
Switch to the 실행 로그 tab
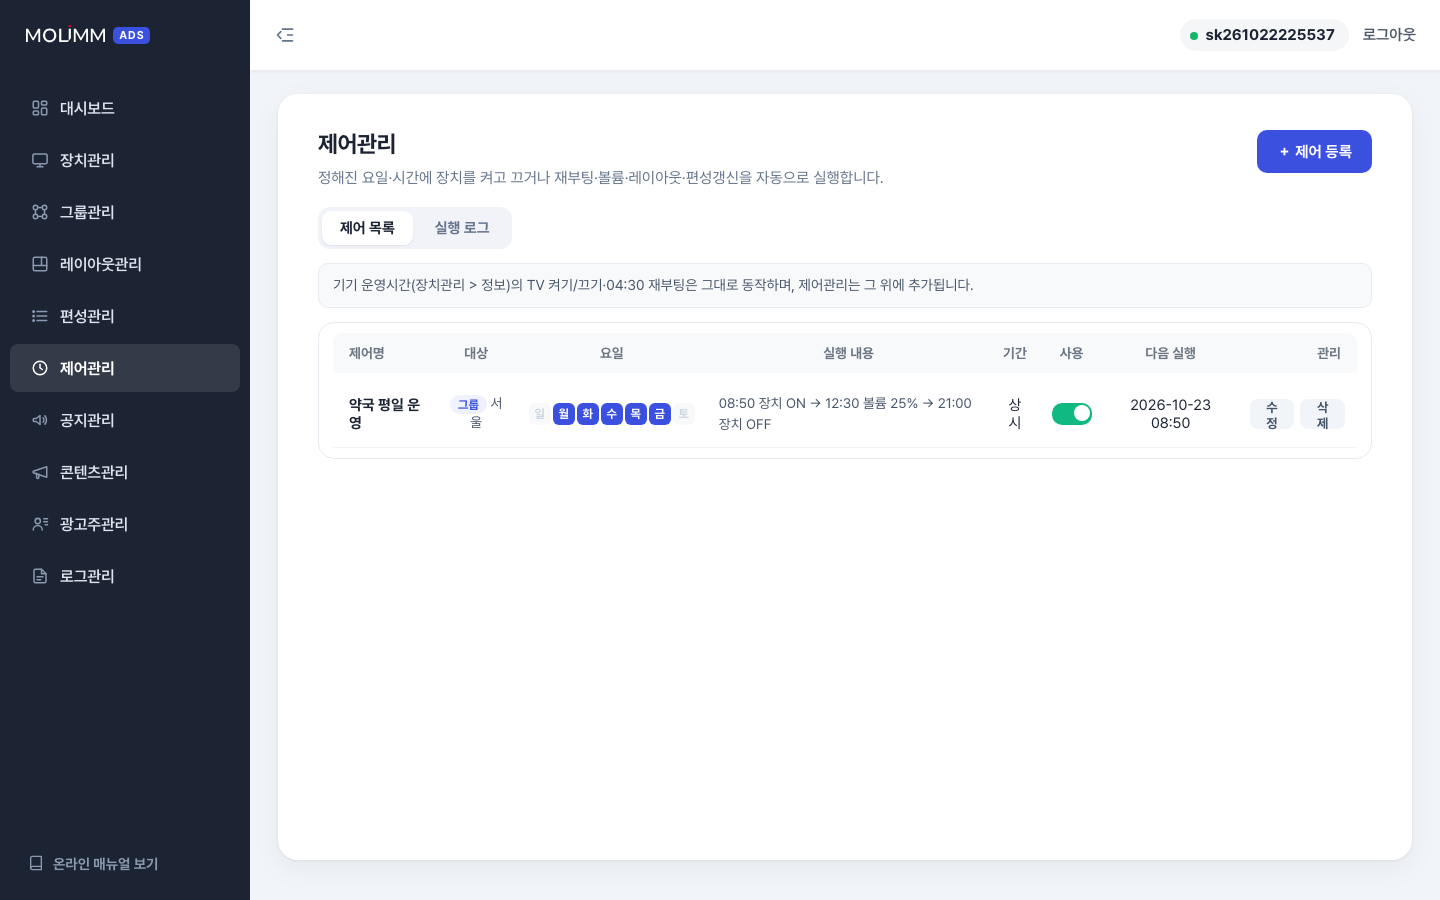coord(462,228)
